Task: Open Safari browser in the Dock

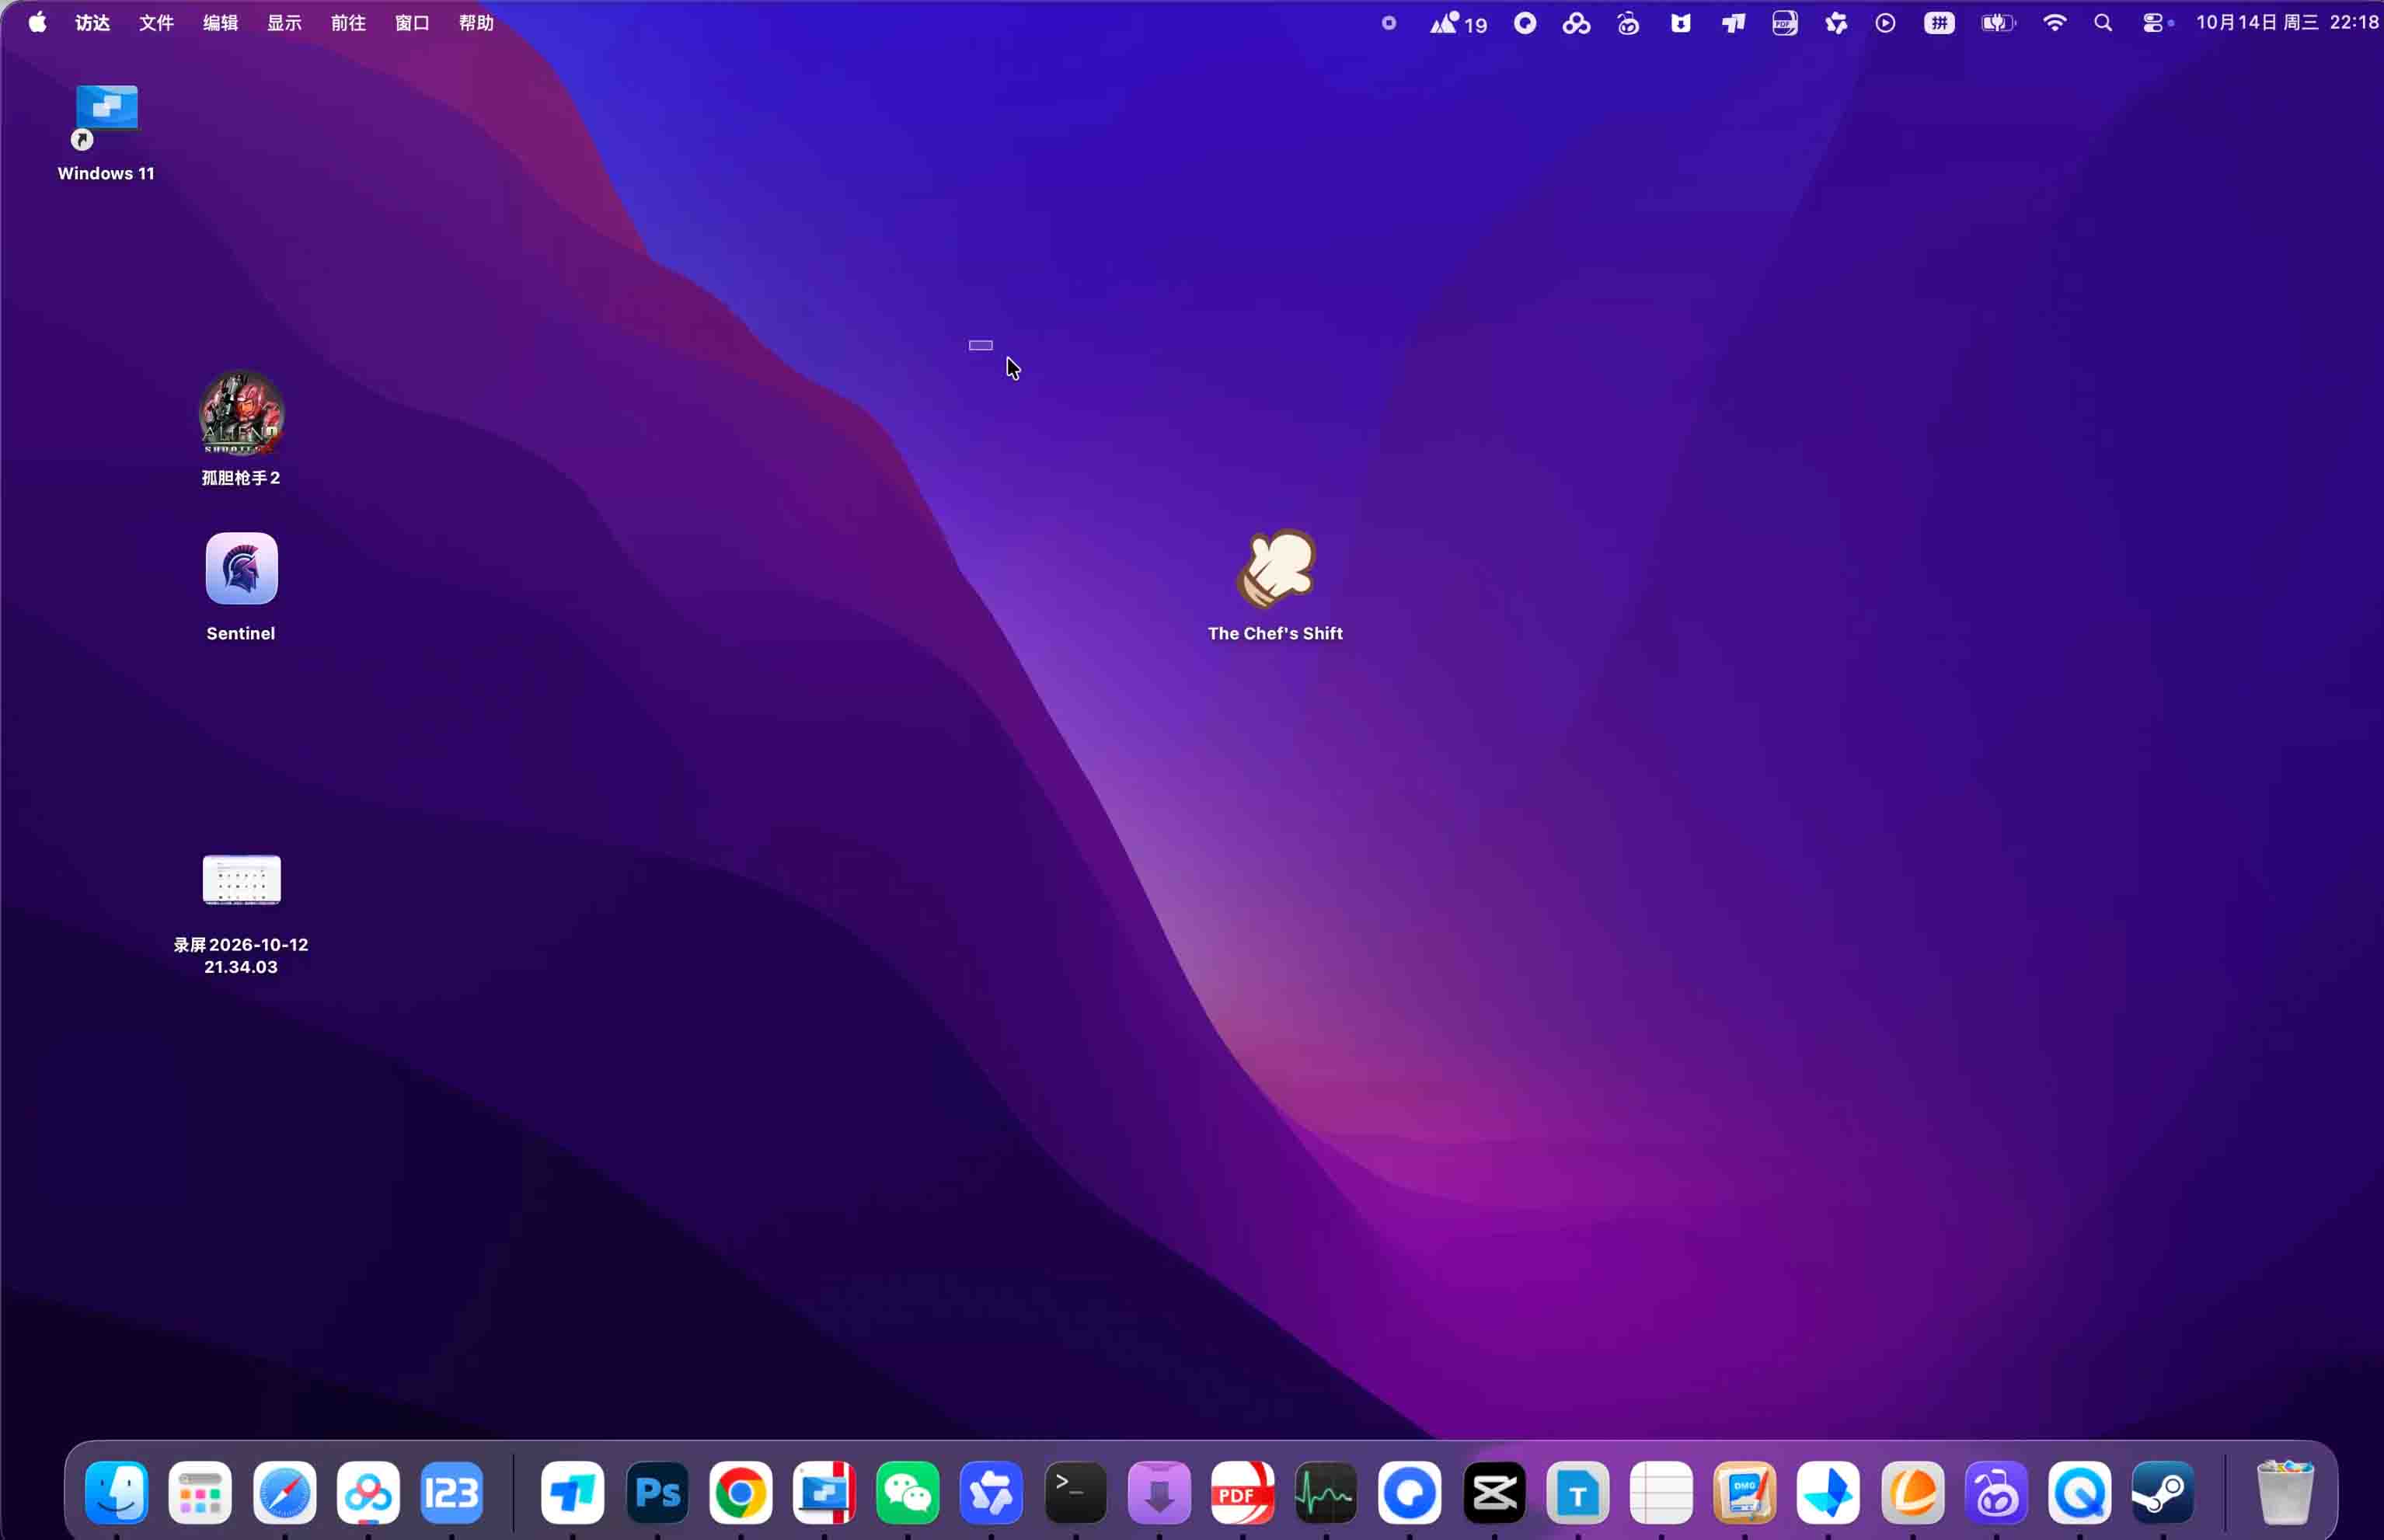Action: [x=285, y=1493]
